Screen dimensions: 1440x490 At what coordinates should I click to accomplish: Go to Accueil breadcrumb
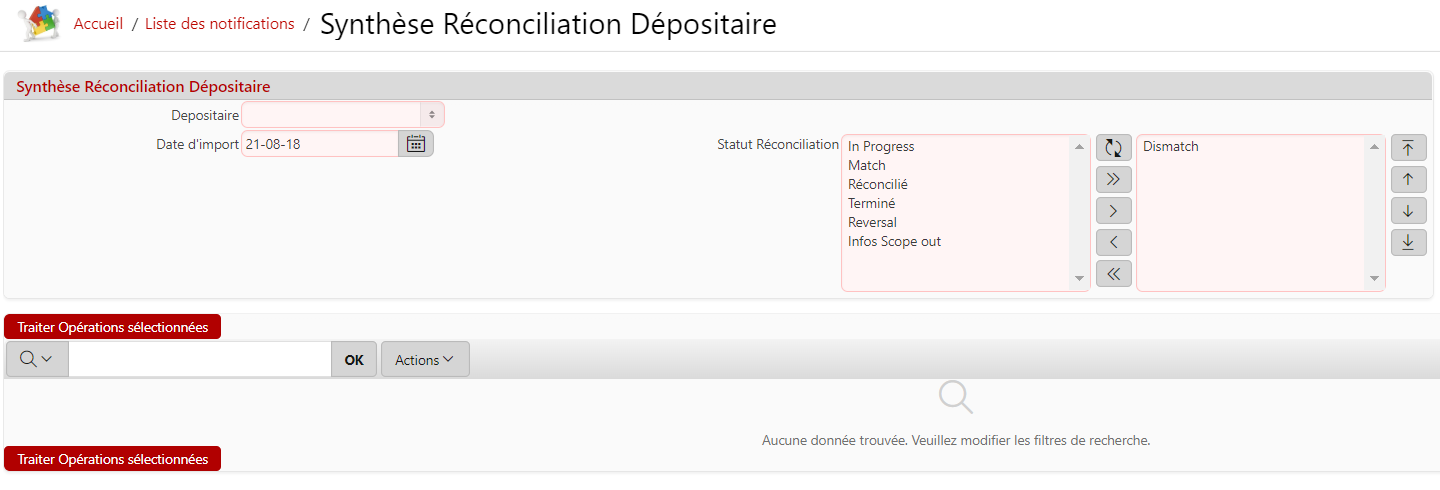(98, 24)
